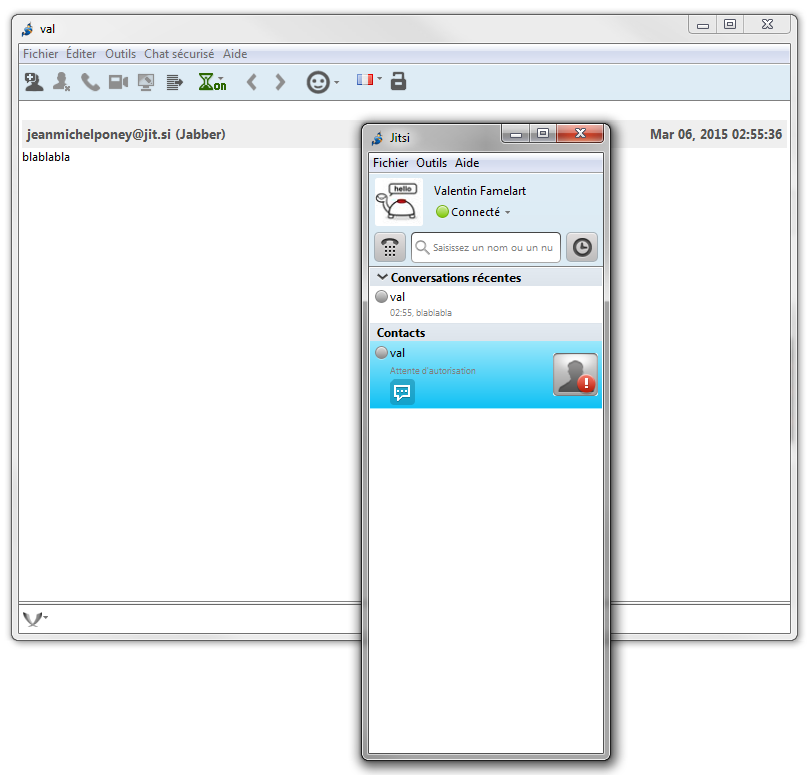Click the Mar 06, 2015 02:55:36 timestamp
The height and width of the screenshot is (775, 809).
click(x=716, y=134)
